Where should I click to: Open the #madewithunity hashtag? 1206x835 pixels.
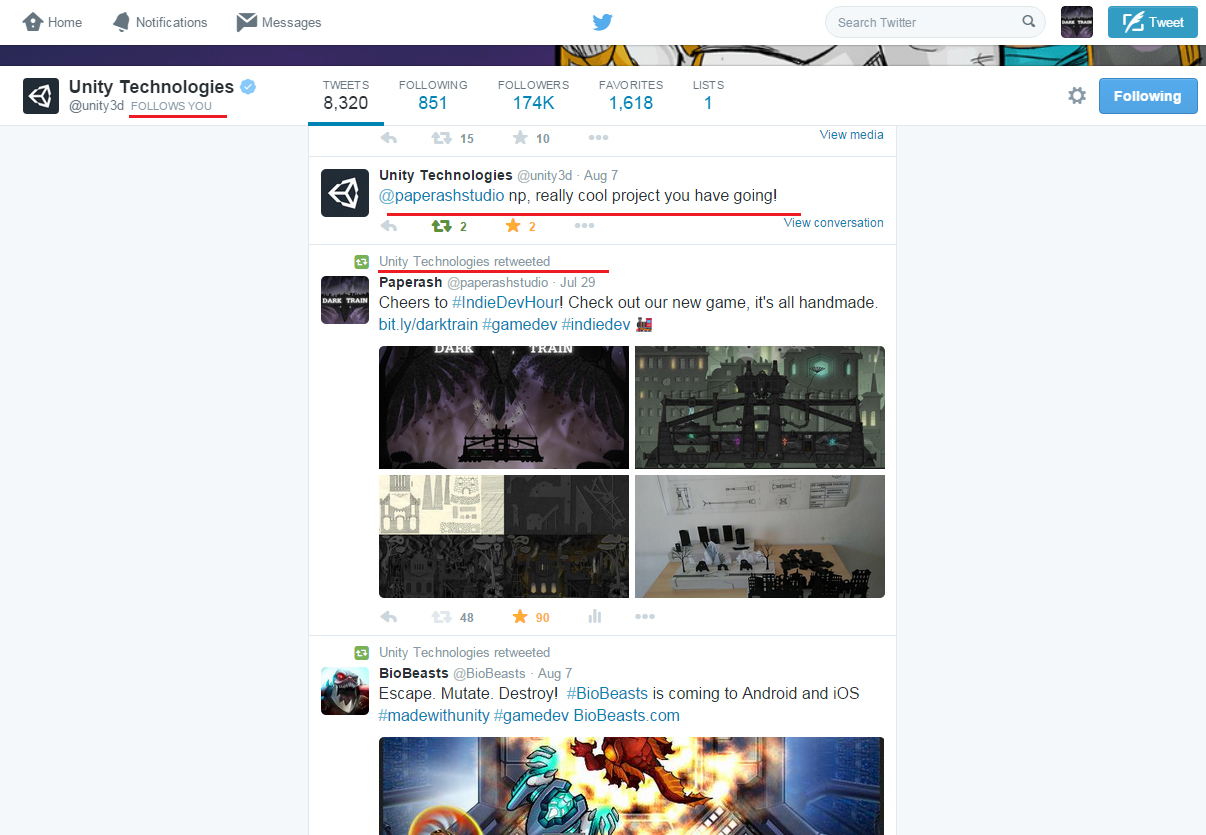[434, 716]
